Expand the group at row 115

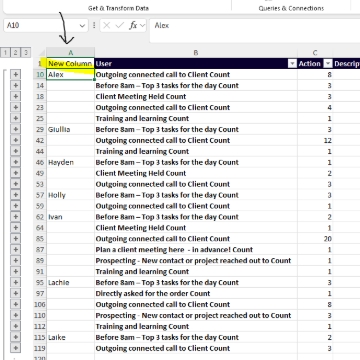coord(15,337)
